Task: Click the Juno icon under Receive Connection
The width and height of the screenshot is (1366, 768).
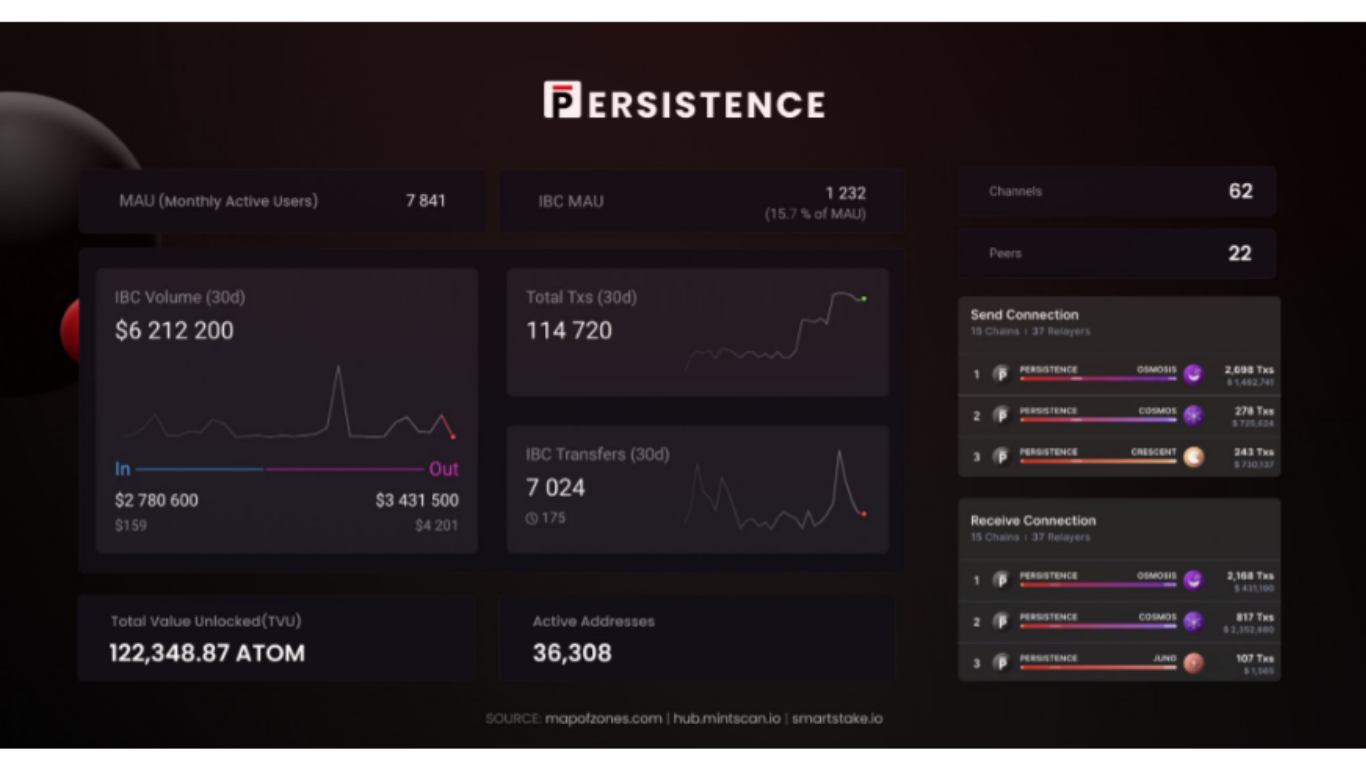Action: click(x=1193, y=663)
